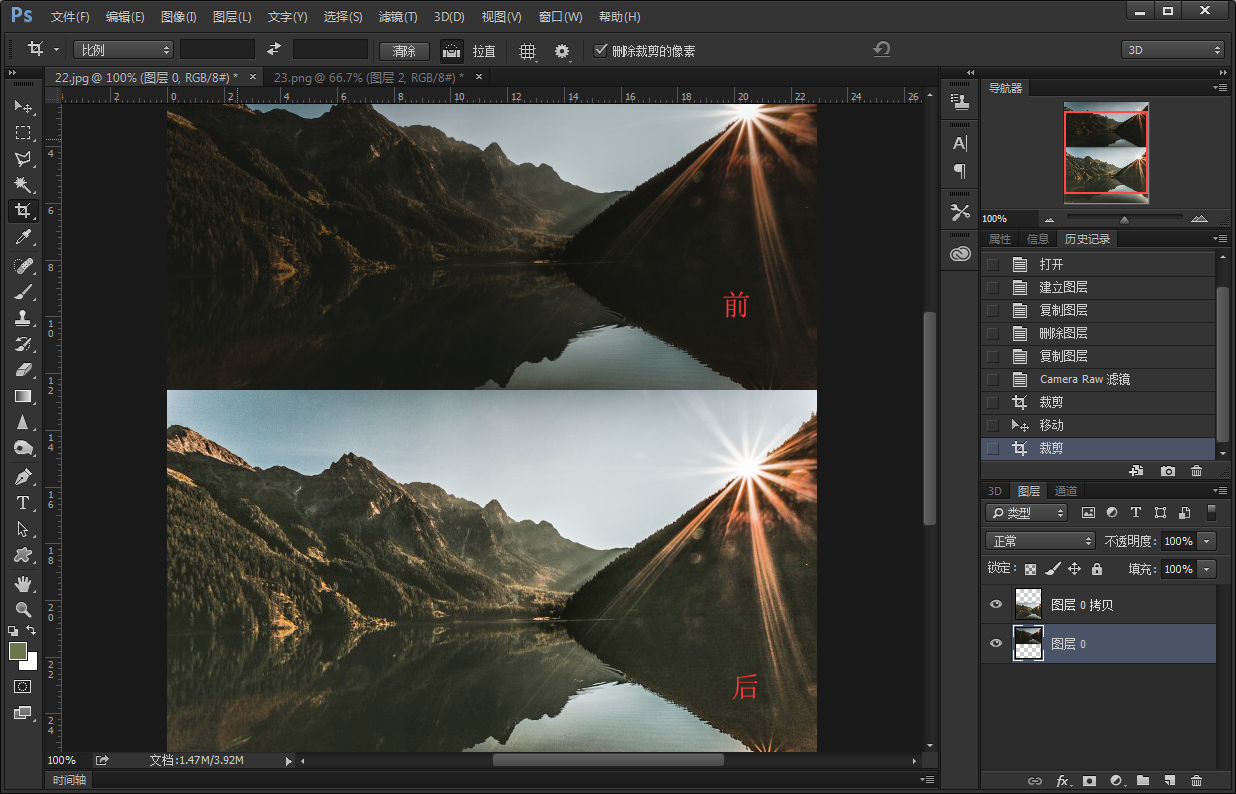Hide the 图层 0 拷贝 layer
The image size is (1236, 794).
pyautogui.click(x=995, y=605)
